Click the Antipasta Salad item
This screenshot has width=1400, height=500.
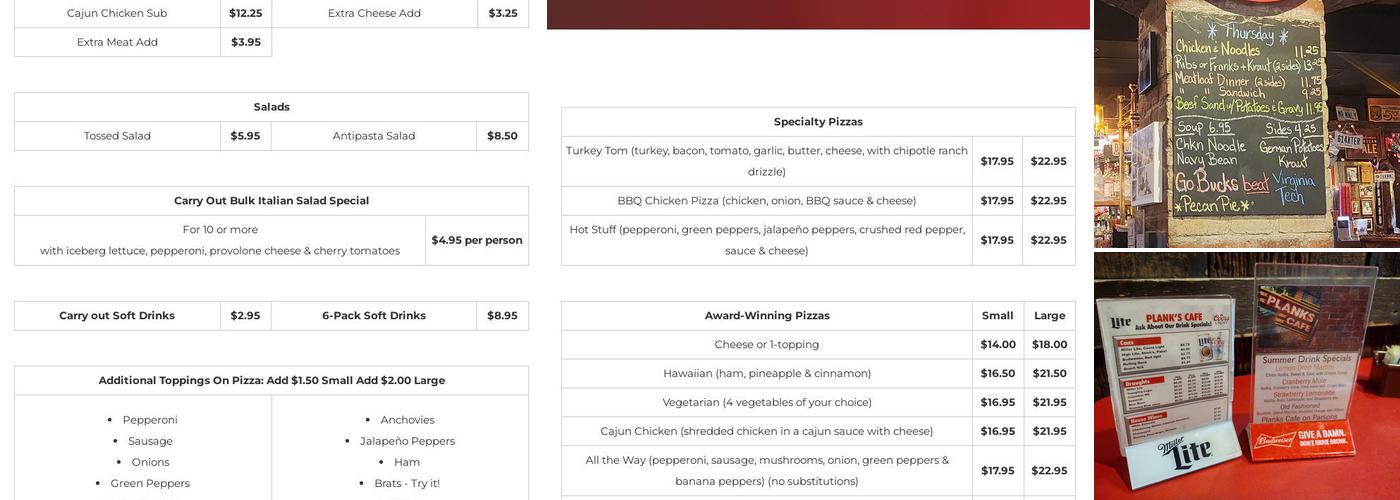pyautogui.click(x=374, y=136)
